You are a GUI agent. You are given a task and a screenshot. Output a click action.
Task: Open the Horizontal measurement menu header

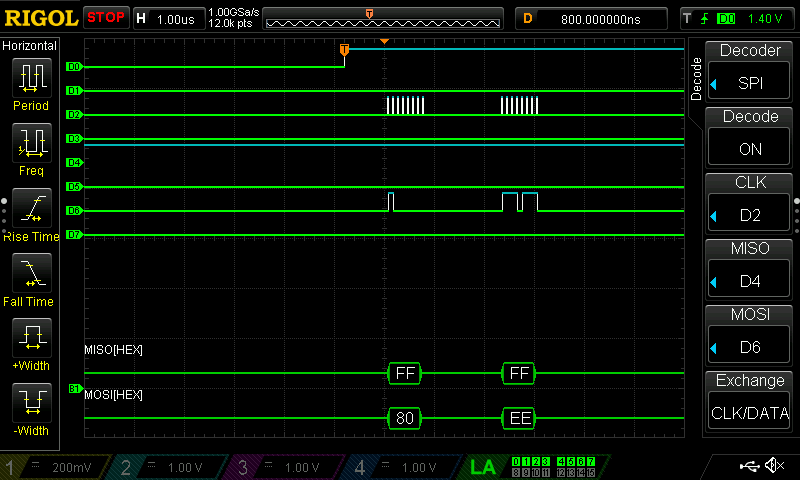click(x=31, y=45)
